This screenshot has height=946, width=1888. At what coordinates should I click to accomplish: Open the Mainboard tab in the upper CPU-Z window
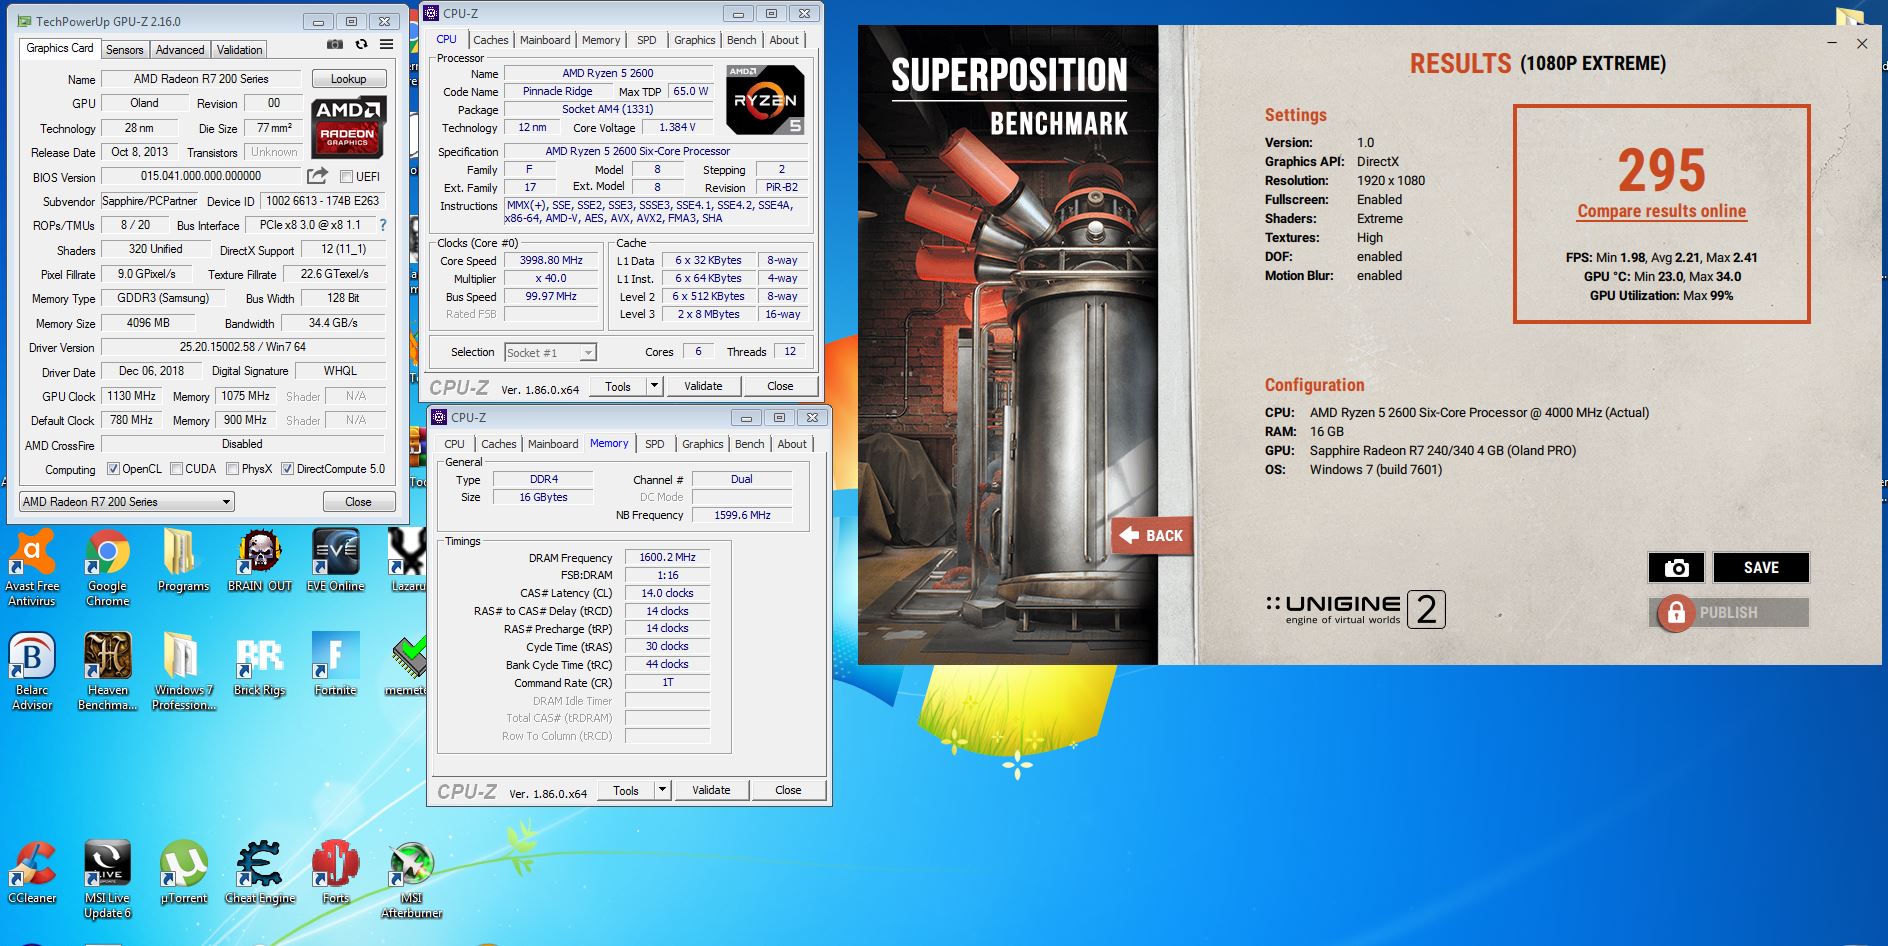click(x=545, y=40)
